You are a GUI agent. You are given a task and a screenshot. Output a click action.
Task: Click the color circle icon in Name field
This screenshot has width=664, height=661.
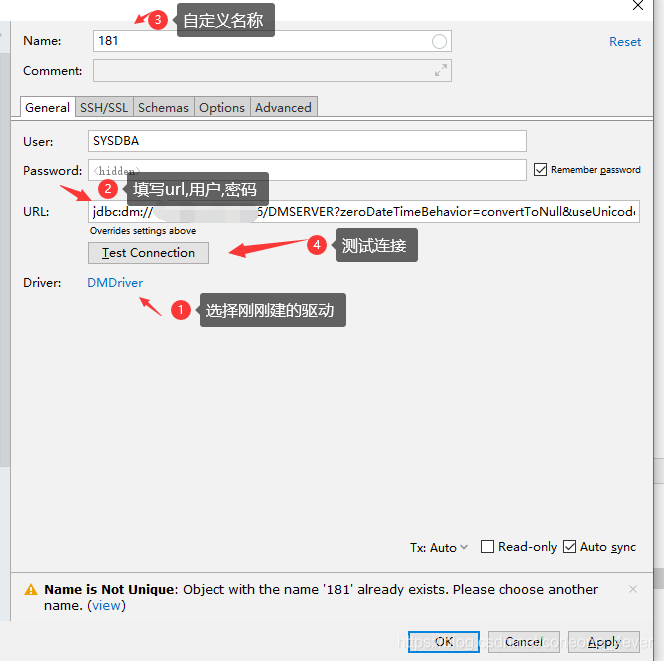pyautogui.click(x=439, y=41)
